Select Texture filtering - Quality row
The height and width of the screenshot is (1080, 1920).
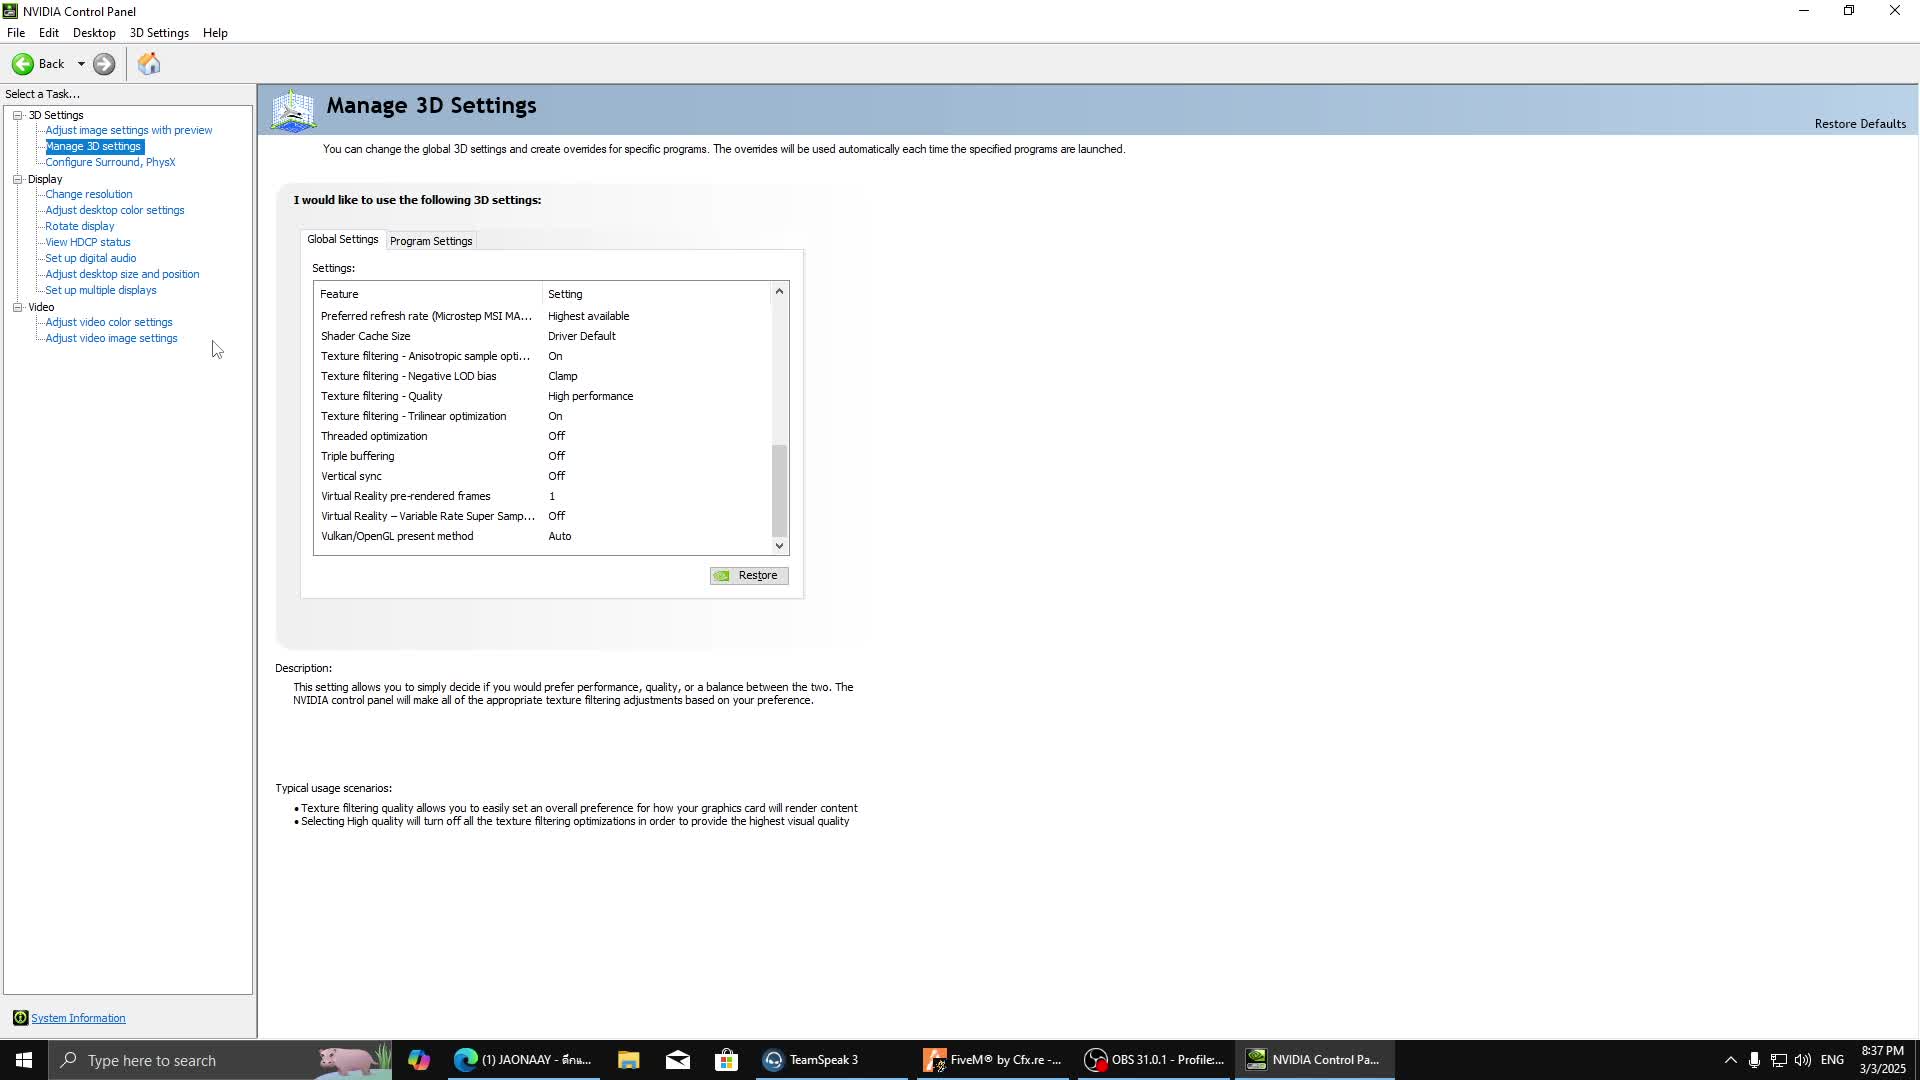(x=543, y=396)
